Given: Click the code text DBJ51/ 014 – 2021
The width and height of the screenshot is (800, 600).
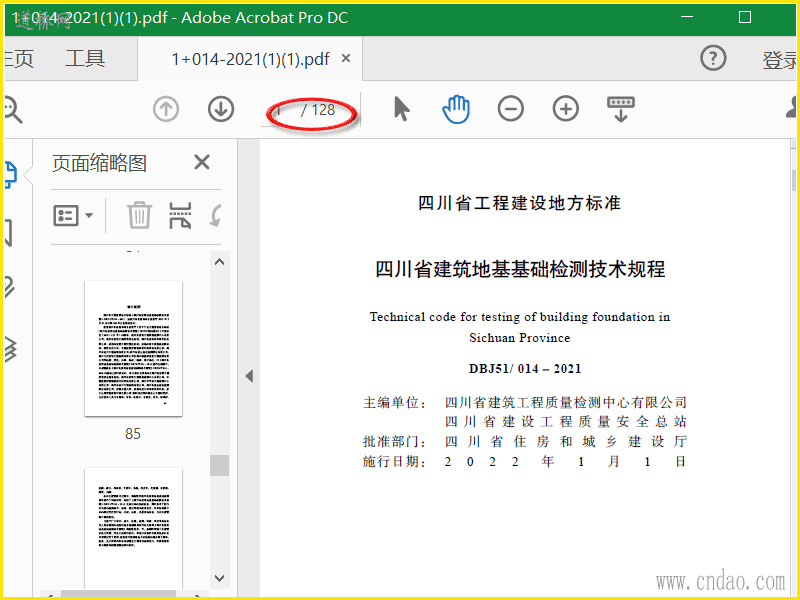Looking at the screenshot, I should 525,368.
